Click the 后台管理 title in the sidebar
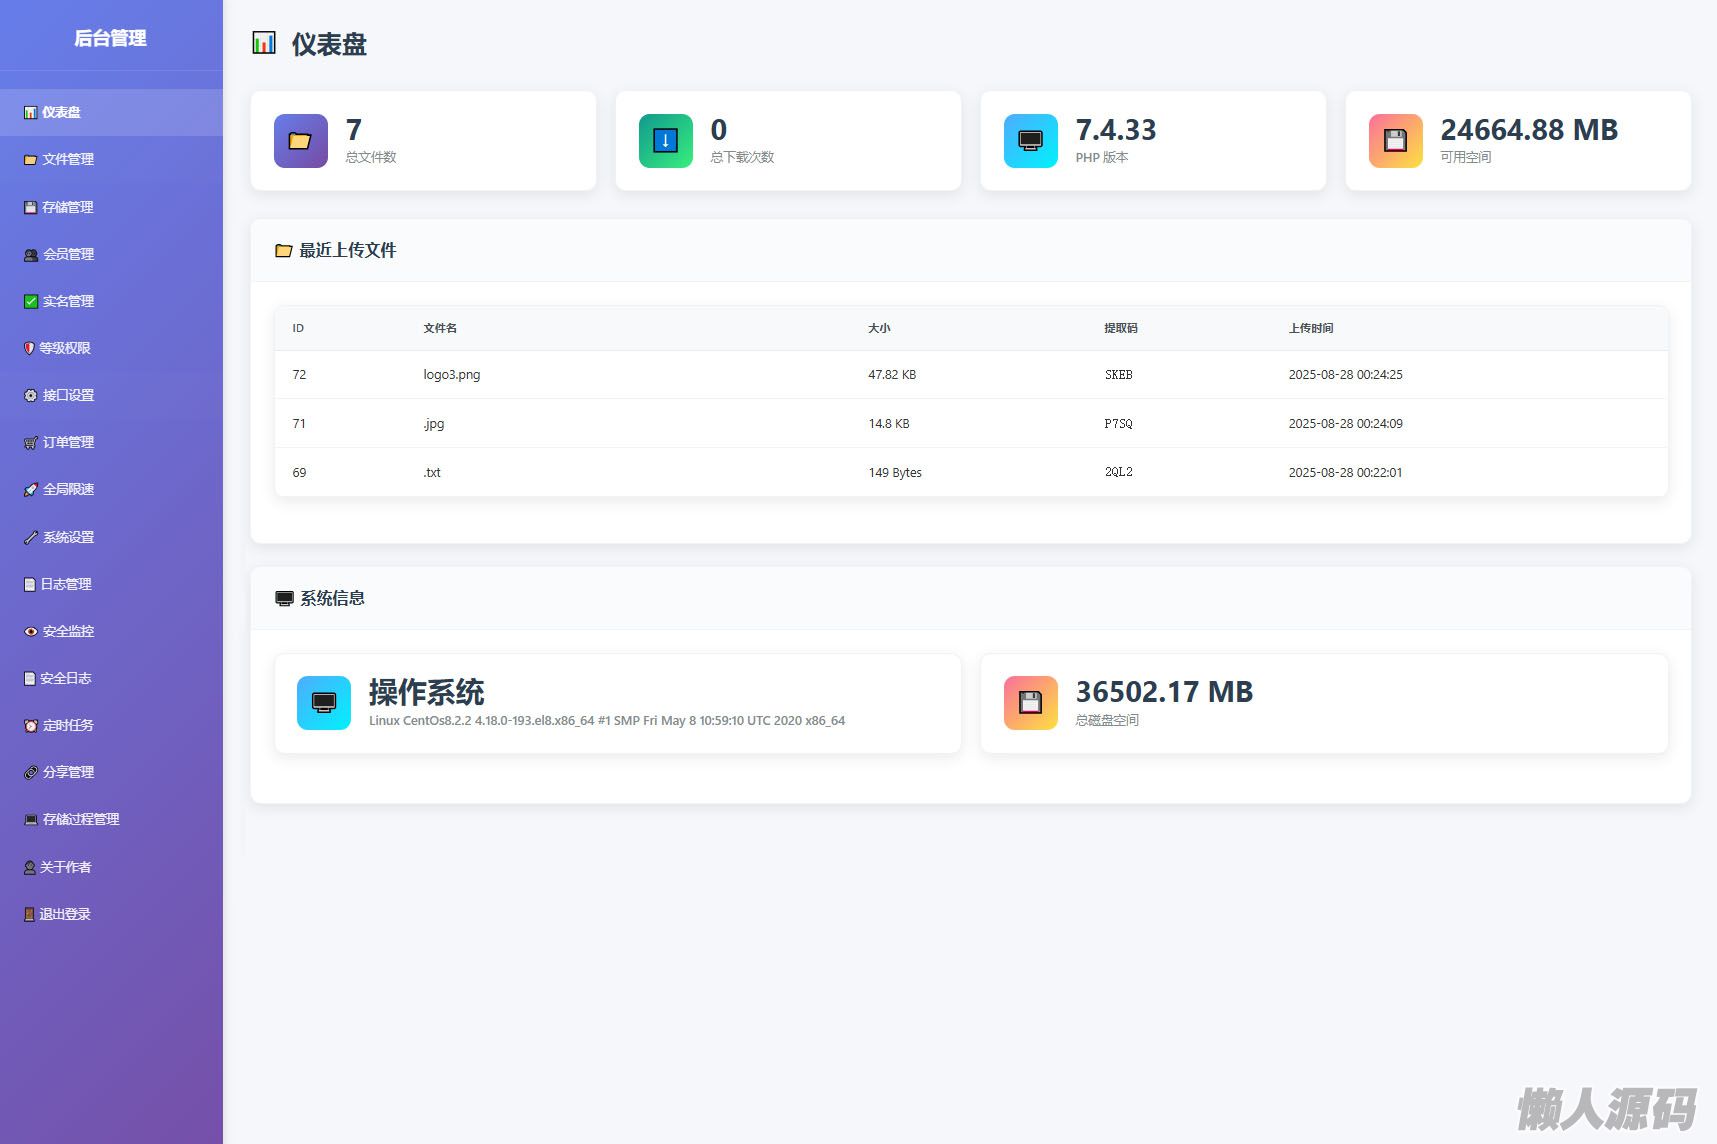This screenshot has height=1144, width=1717. 110,38
